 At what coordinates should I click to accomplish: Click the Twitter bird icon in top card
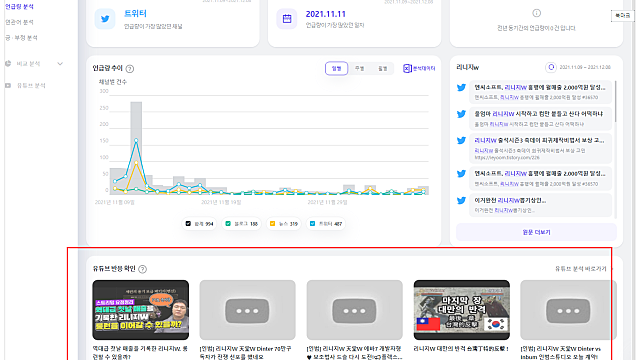click(x=105, y=19)
